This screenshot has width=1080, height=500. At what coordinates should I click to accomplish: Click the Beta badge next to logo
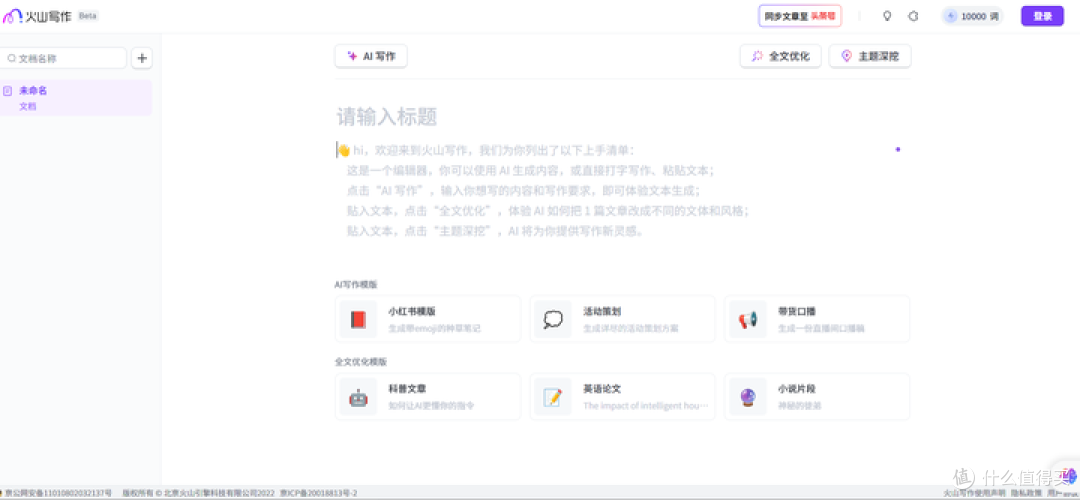click(x=87, y=16)
